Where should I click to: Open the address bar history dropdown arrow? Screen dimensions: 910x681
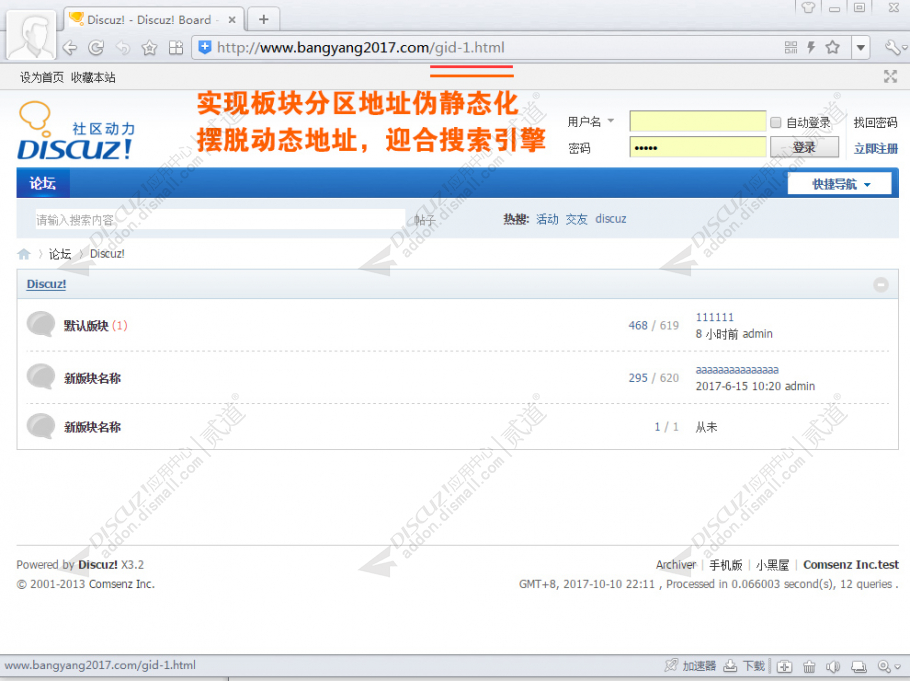(x=861, y=48)
